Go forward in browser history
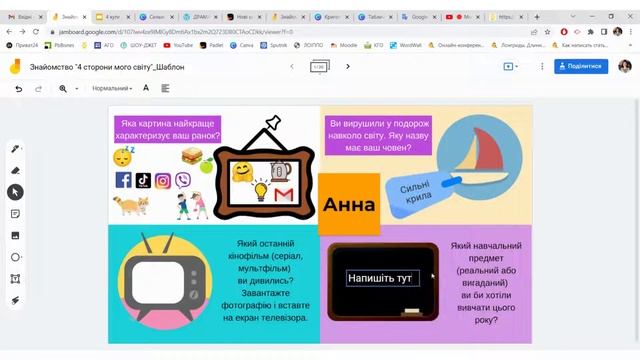Viewport: 640px width, 360px height. (x=22, y=31)
